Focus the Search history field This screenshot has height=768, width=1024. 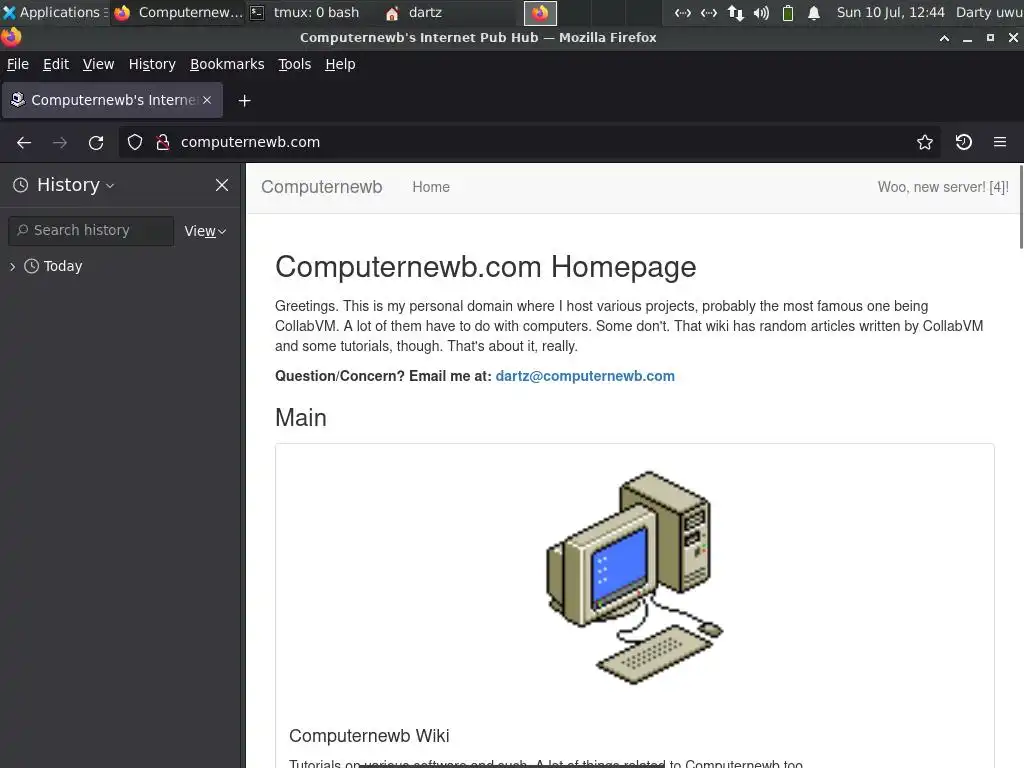tap(91, 231)
